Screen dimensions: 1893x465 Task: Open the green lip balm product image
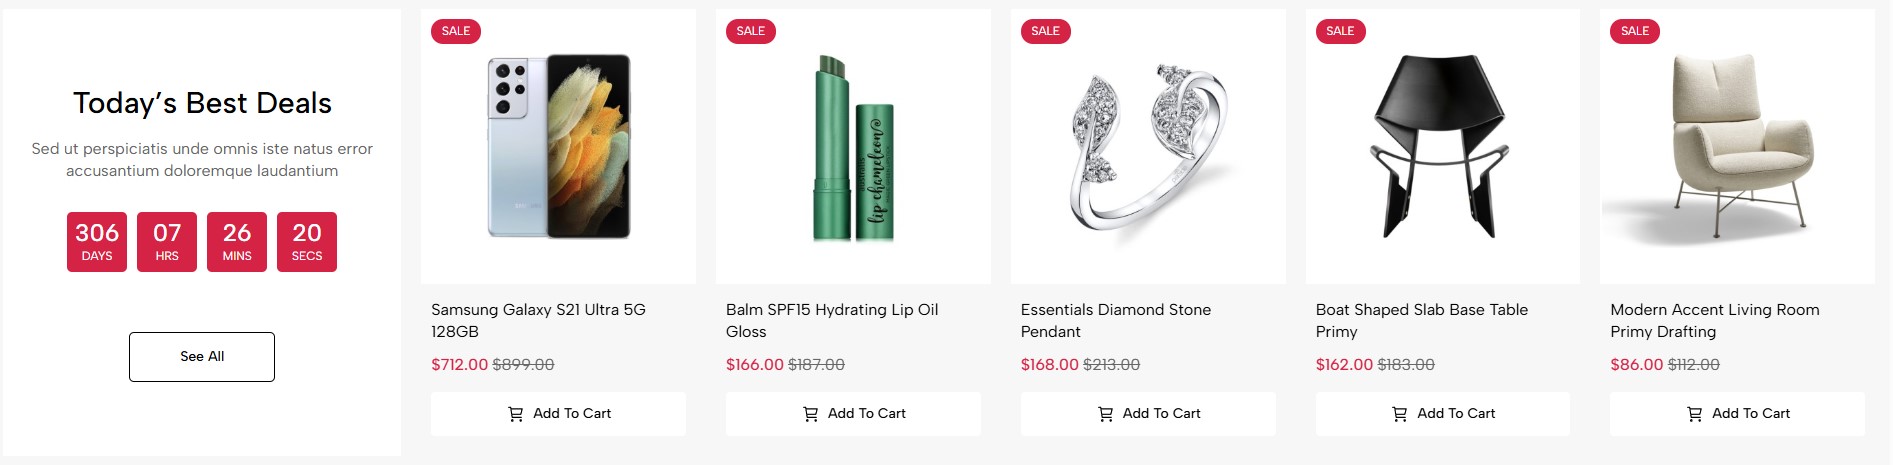tap(853, 147)
